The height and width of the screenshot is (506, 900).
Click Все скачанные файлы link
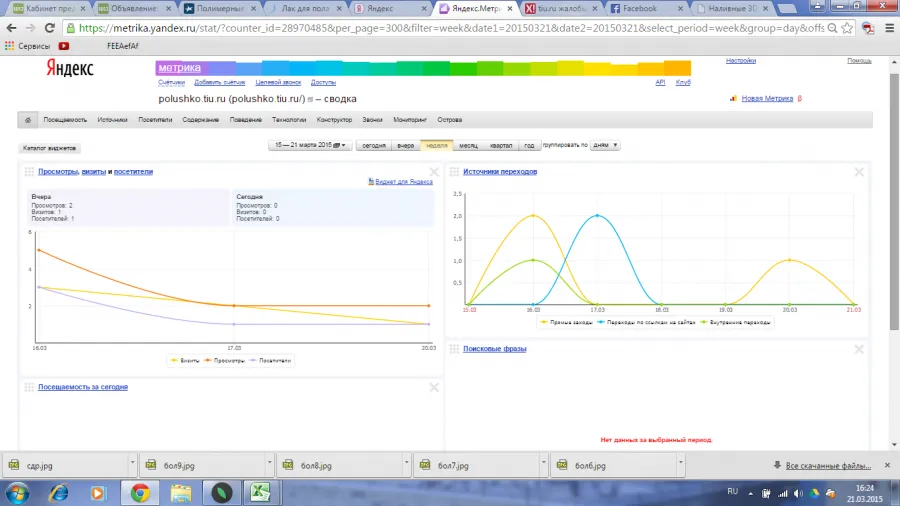(x=828, y=465)
